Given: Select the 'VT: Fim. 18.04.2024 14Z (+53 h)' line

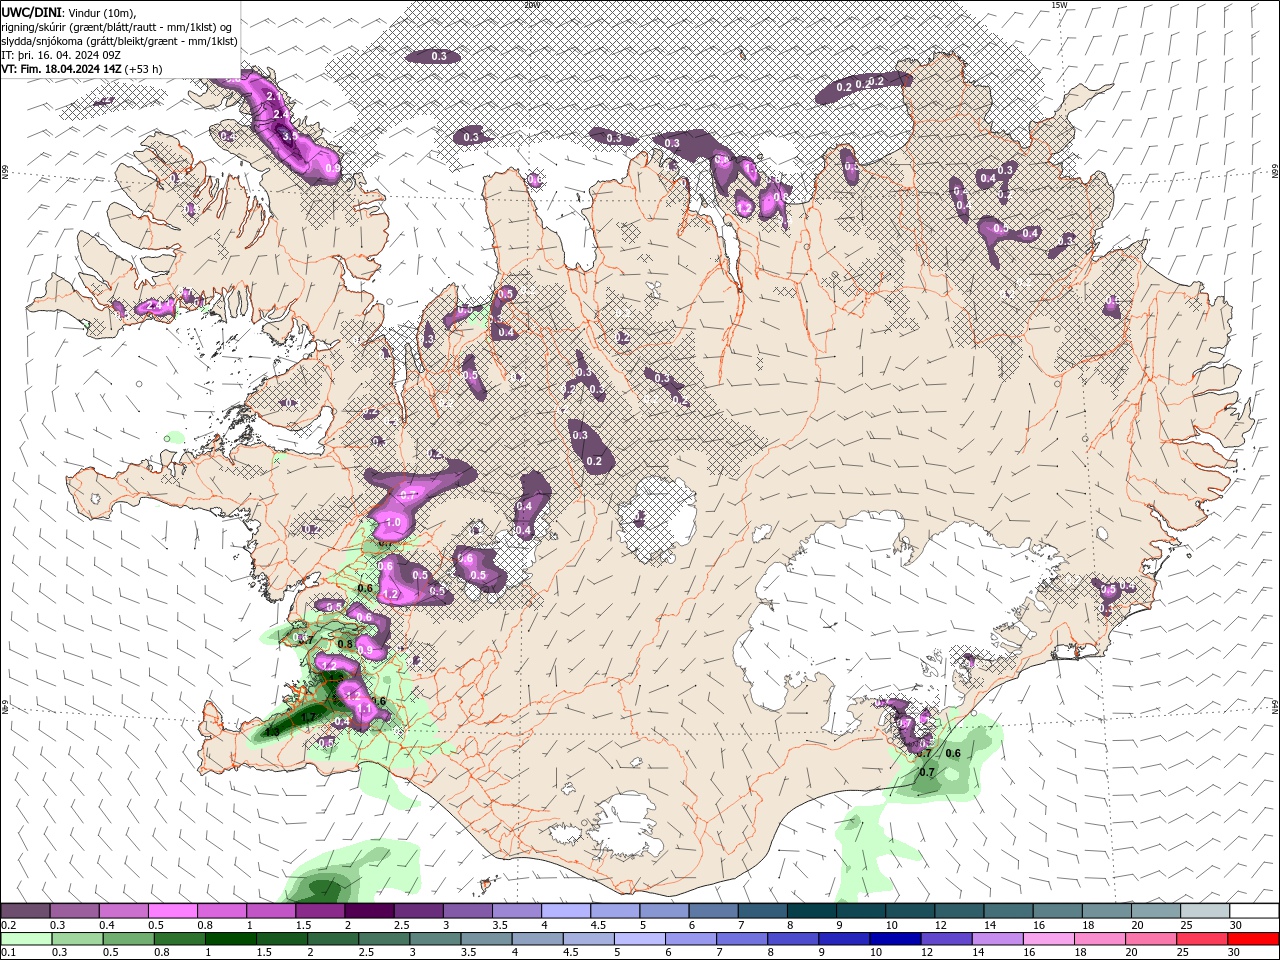Looking at the screenshot, I should coord(81,69).
